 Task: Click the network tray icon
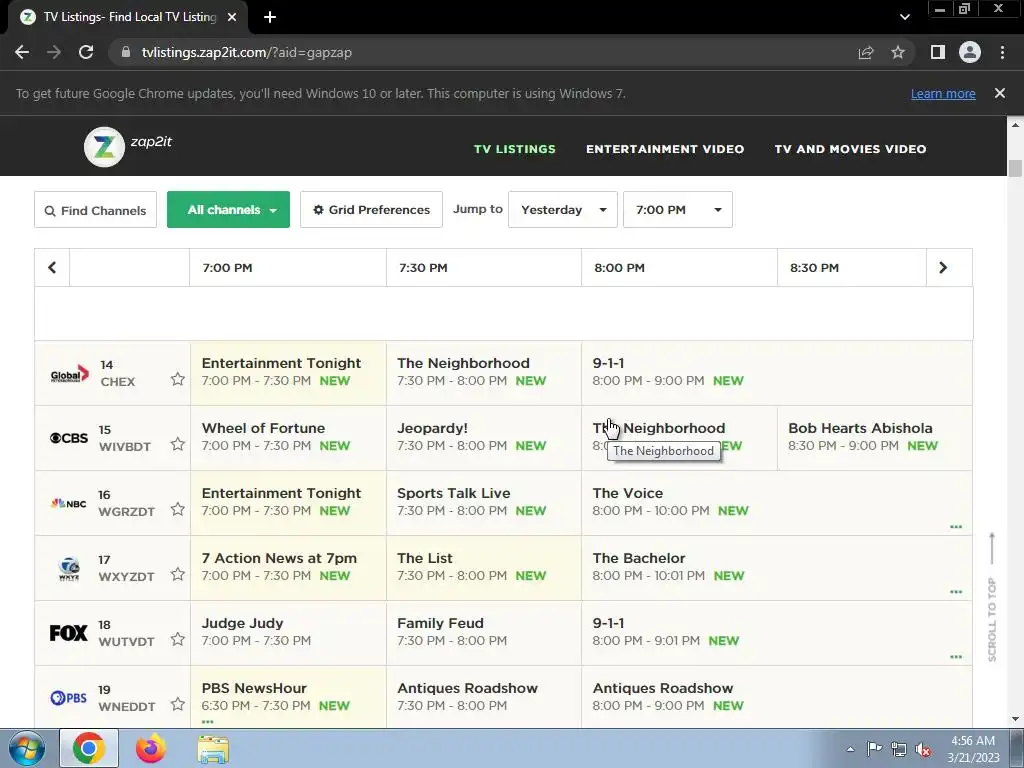tap(899, 749)
